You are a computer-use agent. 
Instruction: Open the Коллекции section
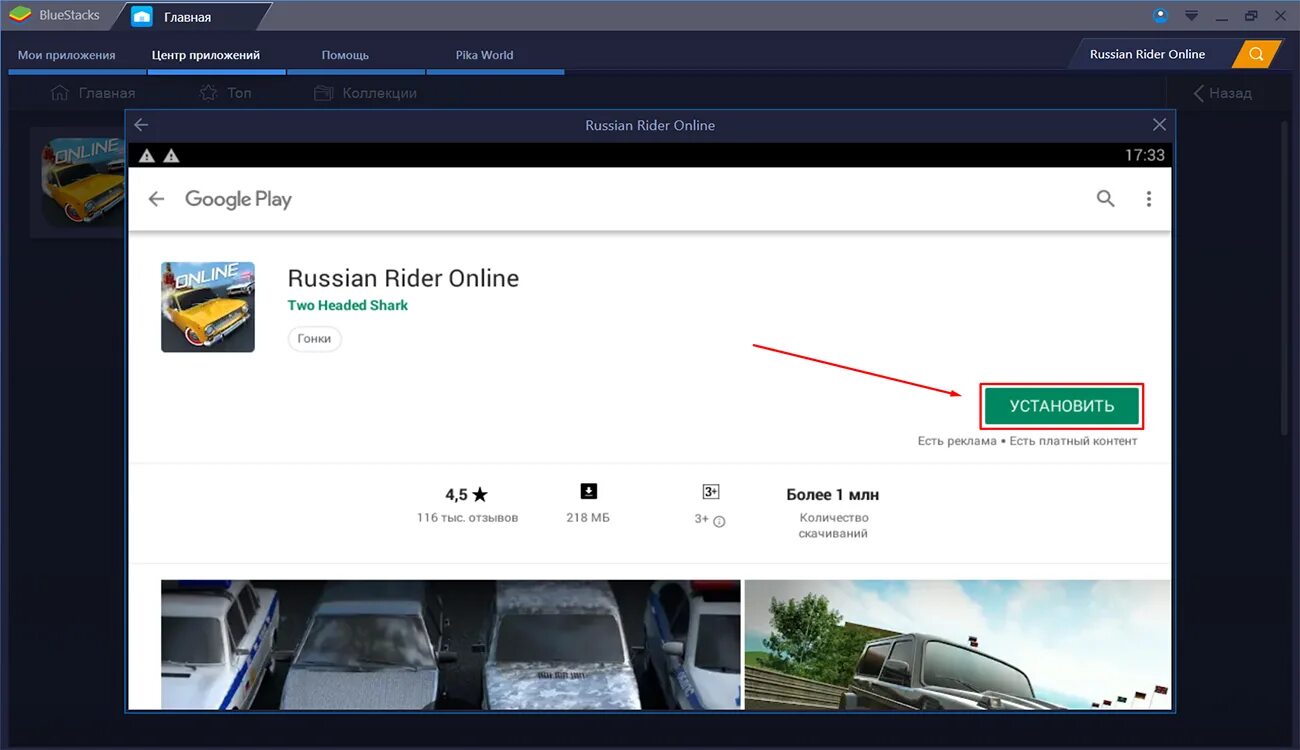coord(366,93)
